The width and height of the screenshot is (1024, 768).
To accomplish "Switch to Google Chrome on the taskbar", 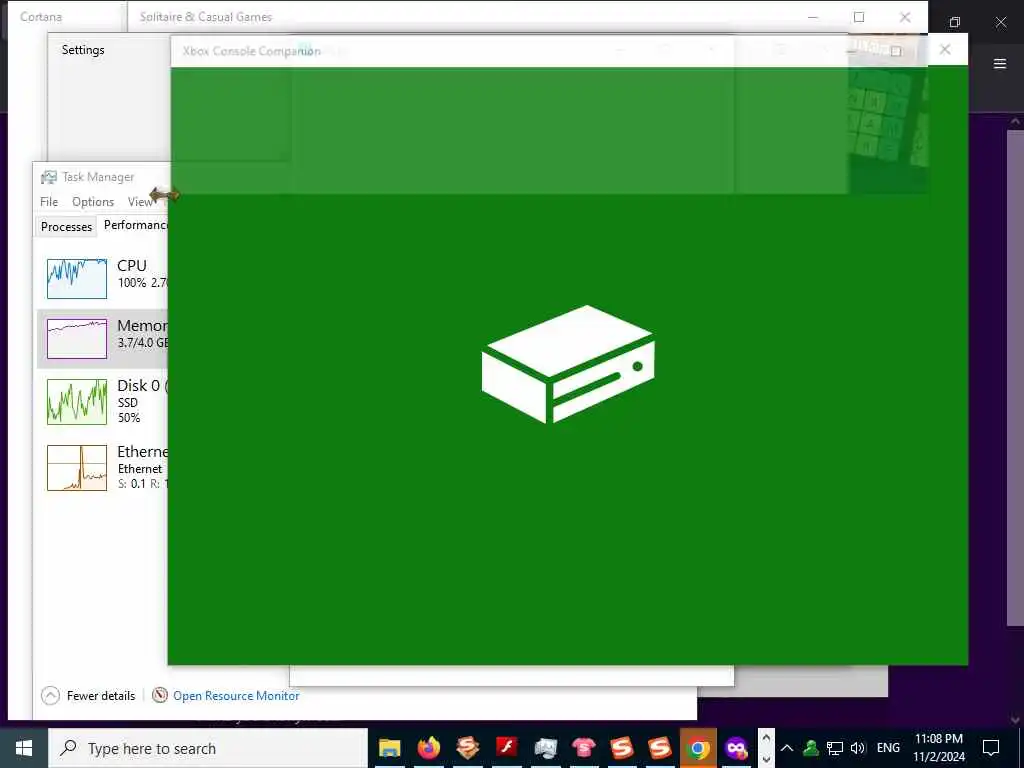I will click(697, 748).
